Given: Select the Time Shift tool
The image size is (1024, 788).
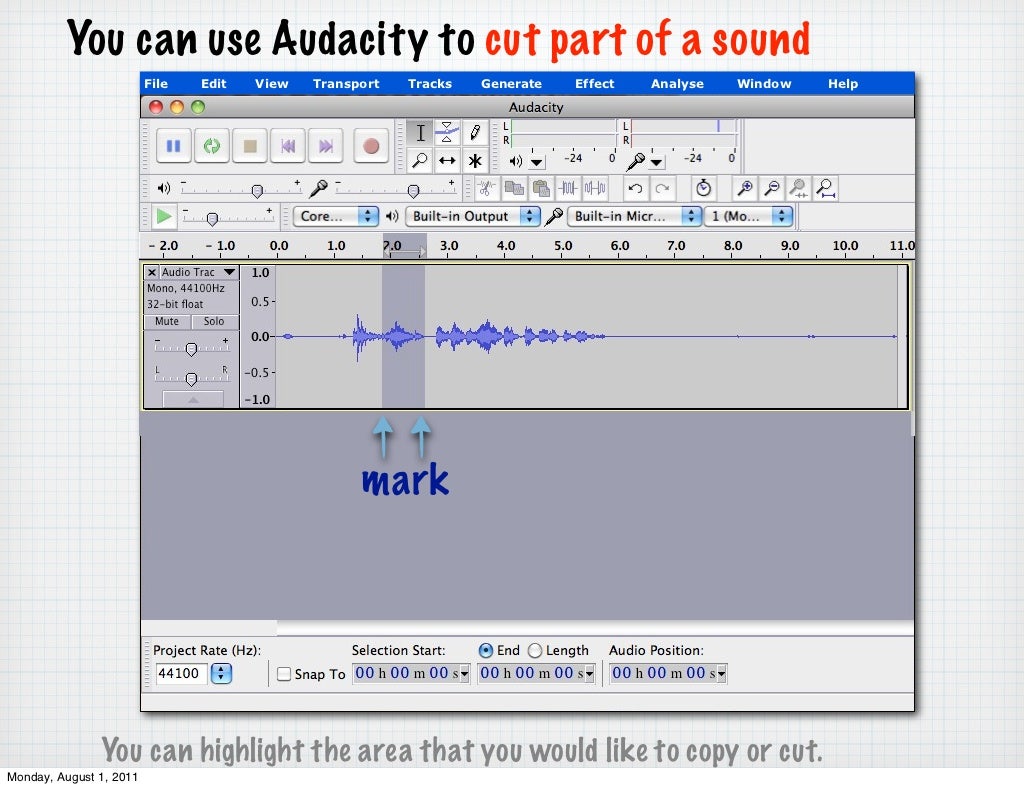Looking at the screenshot, I should tap(447, 160).
